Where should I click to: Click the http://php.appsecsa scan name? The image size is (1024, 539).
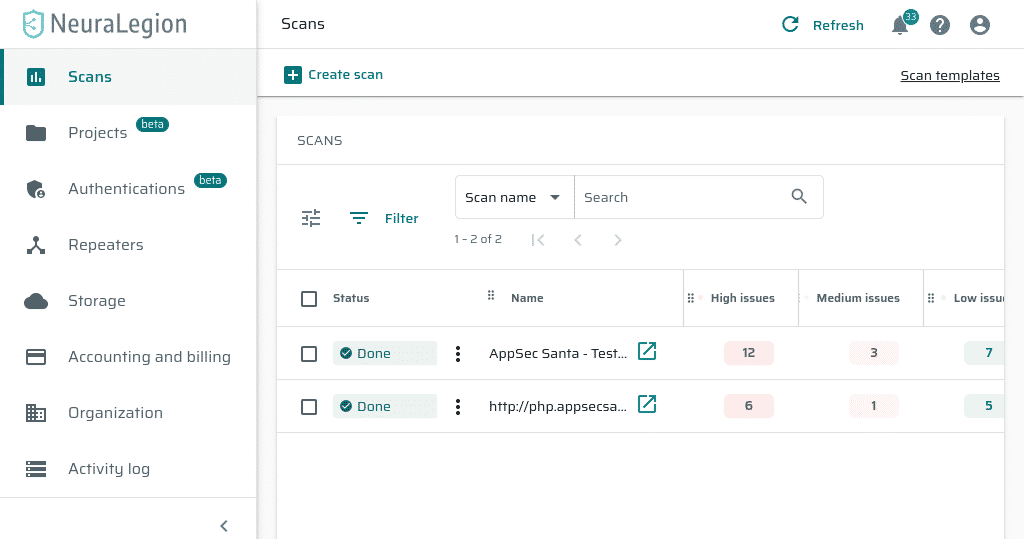tap(558, 406)
